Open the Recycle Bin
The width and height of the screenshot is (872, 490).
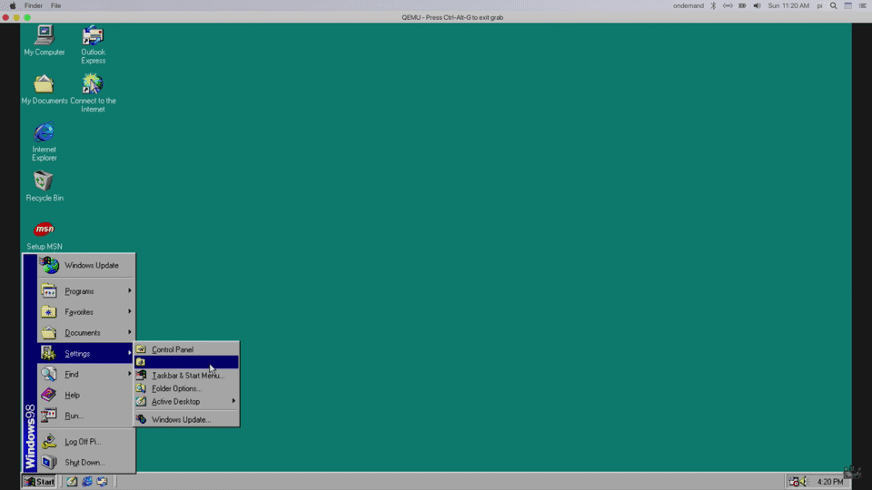point(44,181)
